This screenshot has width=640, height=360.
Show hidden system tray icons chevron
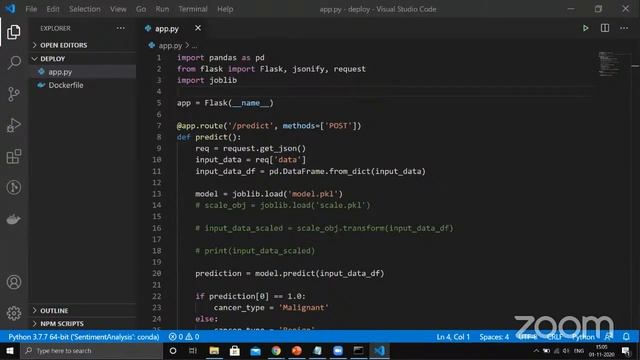click(536, 351)
